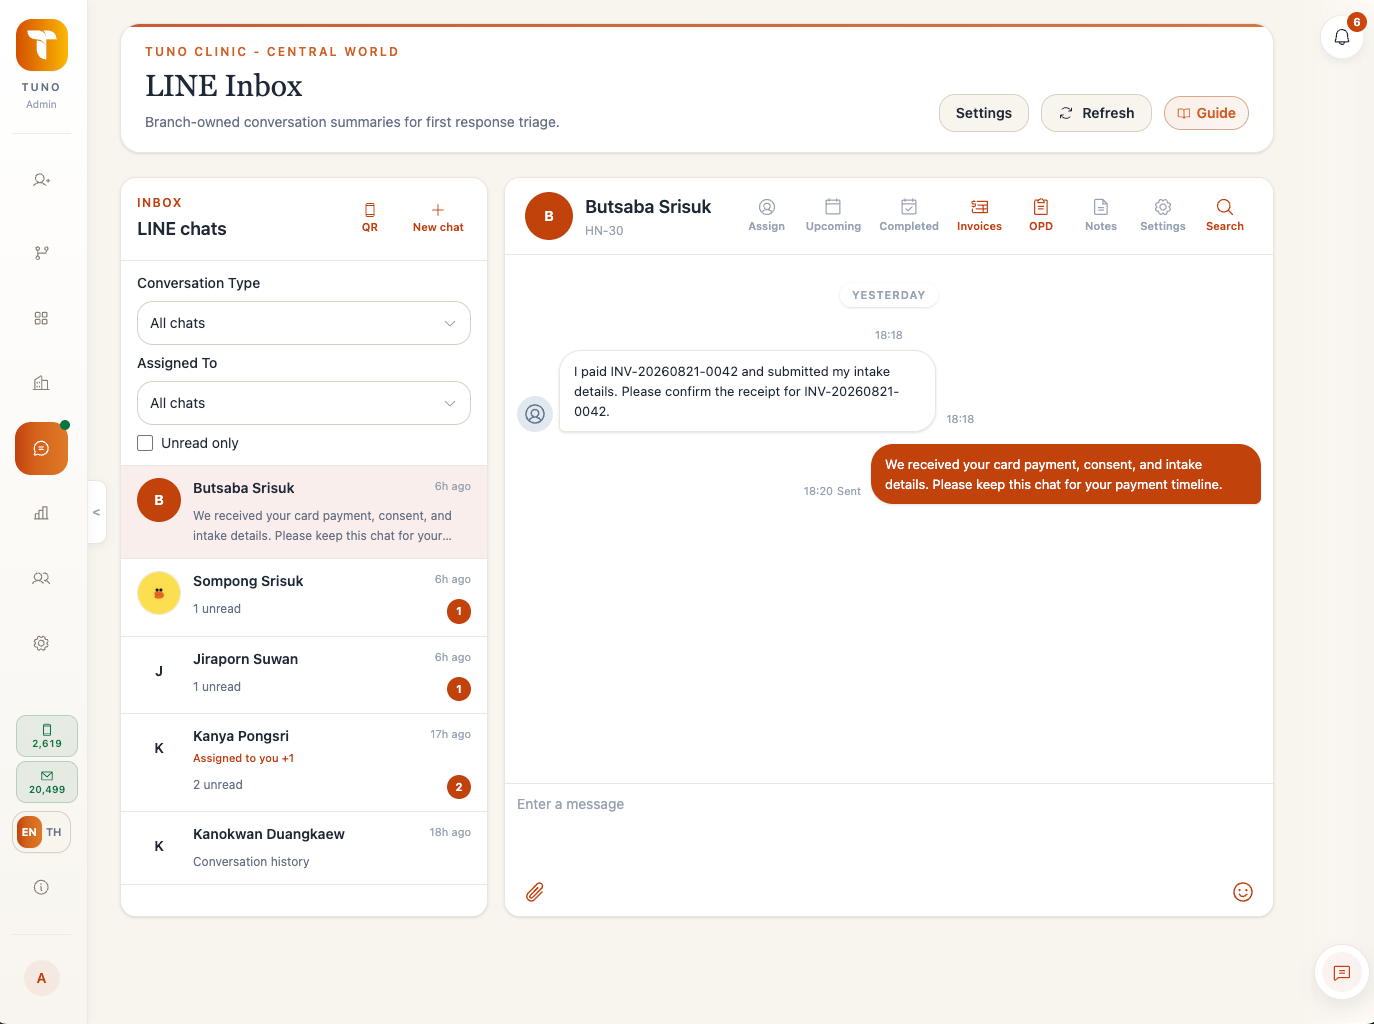Image resolution: width=1374 pixels, height=1024 pixels.
Task: Click the received INV-20260821-0042 message
Action: point(747,391)
